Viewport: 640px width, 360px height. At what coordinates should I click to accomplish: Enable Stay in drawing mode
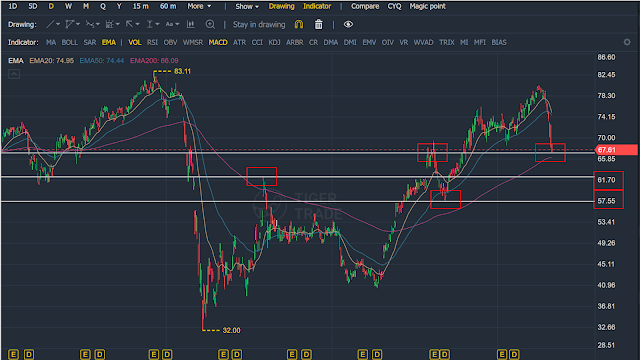pyautogui.click(x=259, y=24)
